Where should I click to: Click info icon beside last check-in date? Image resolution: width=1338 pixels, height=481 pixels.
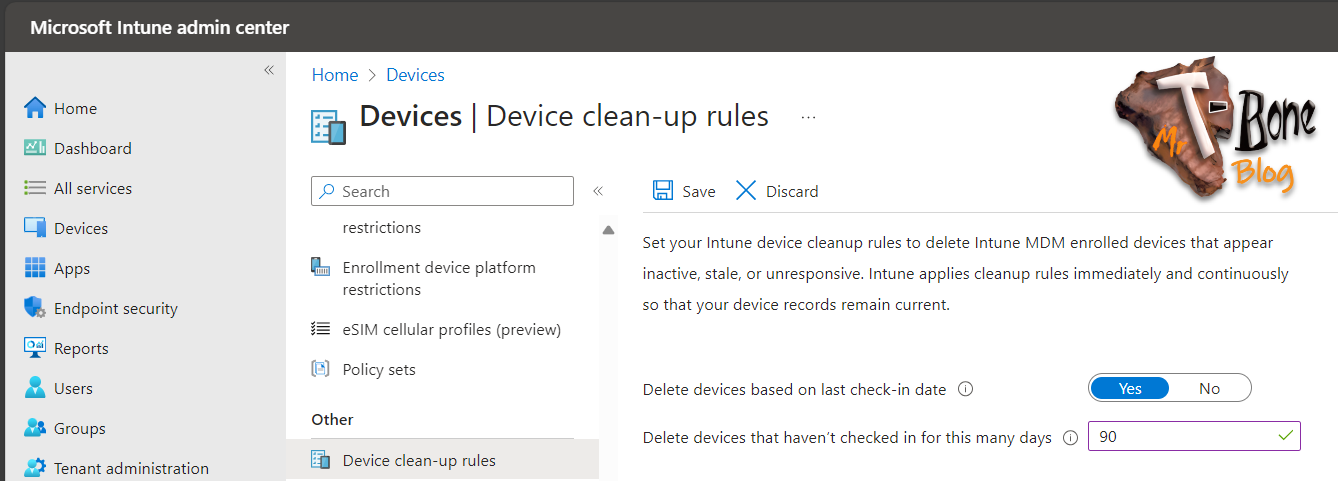[x=965, y=389]
